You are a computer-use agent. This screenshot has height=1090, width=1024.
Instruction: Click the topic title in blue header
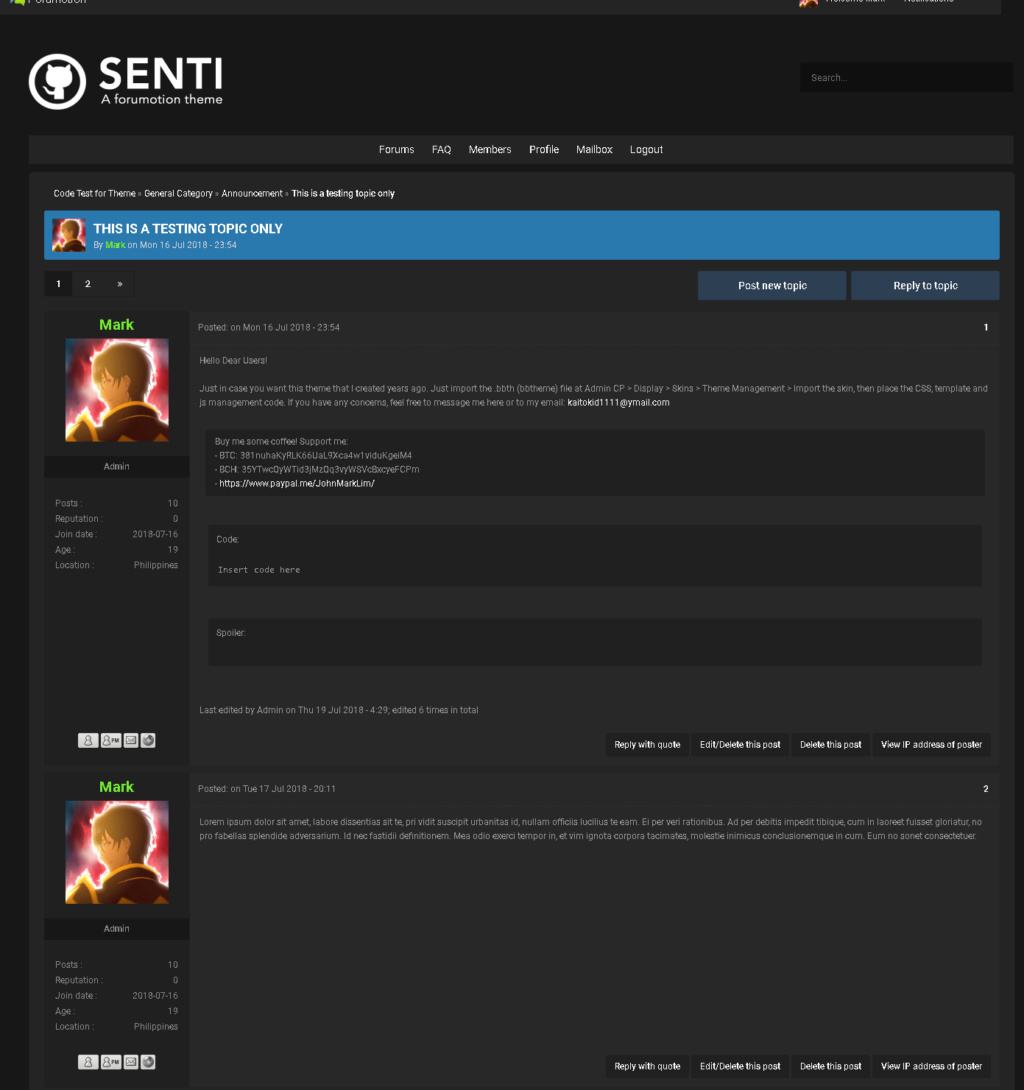click(188, 229)
